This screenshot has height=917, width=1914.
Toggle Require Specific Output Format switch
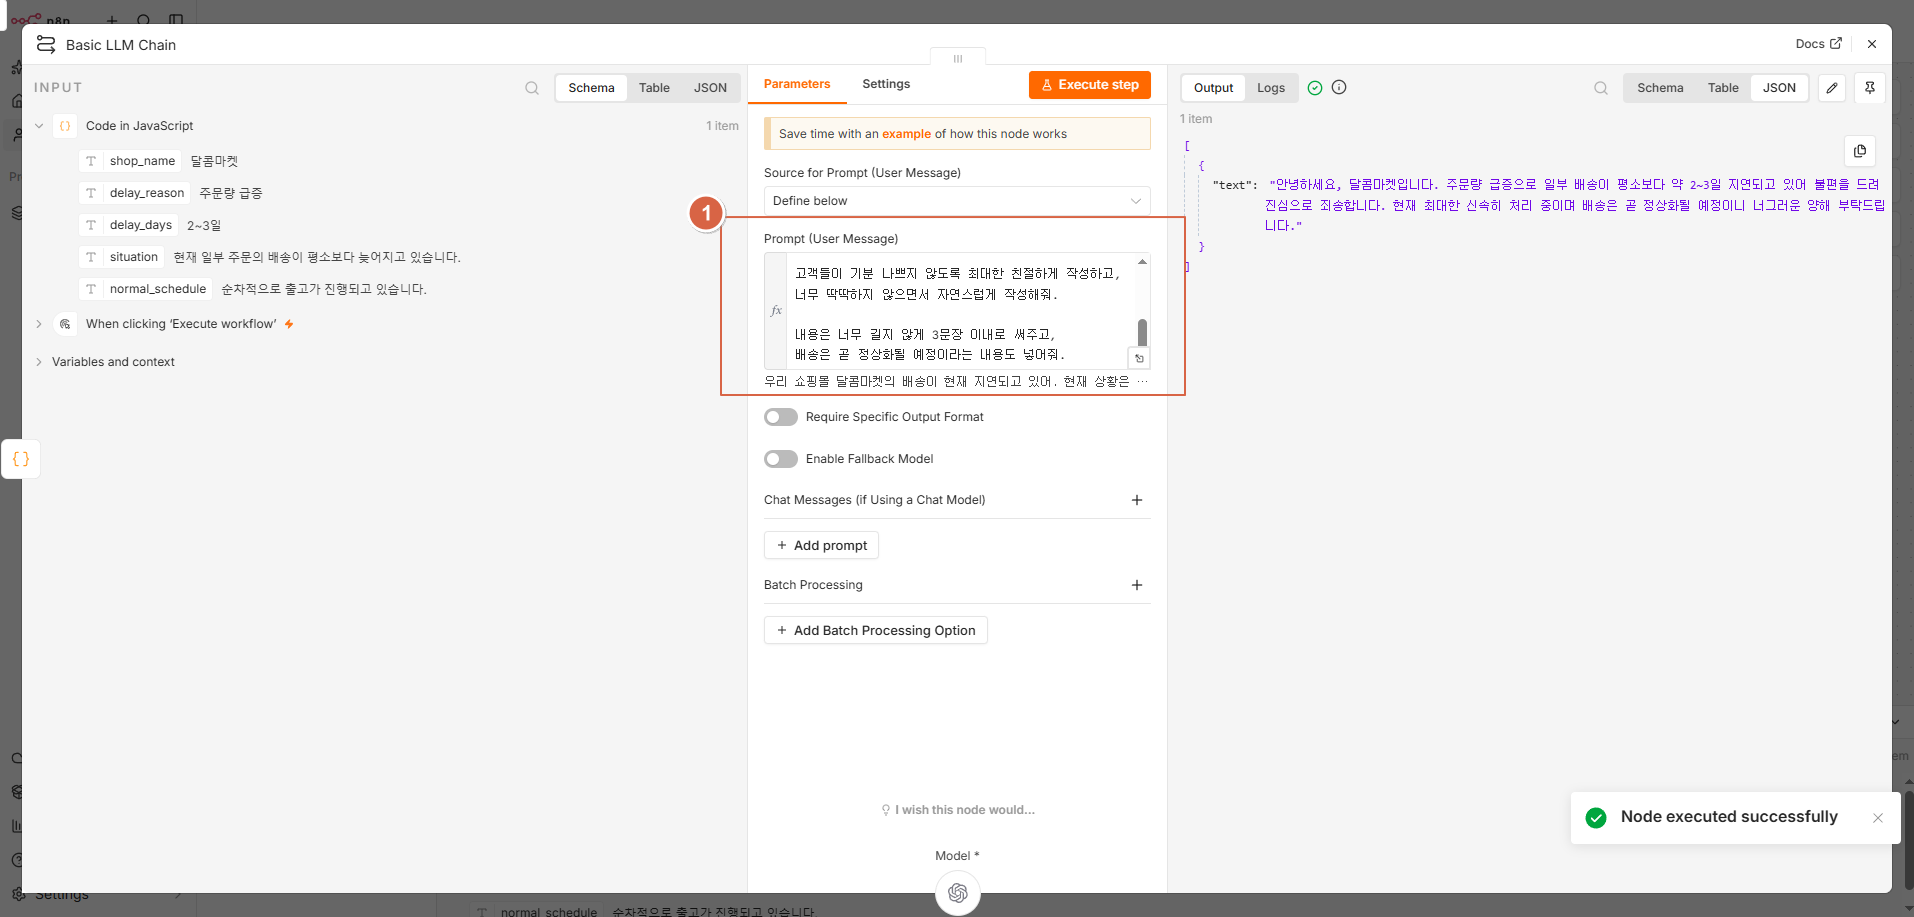pos(781,417)
